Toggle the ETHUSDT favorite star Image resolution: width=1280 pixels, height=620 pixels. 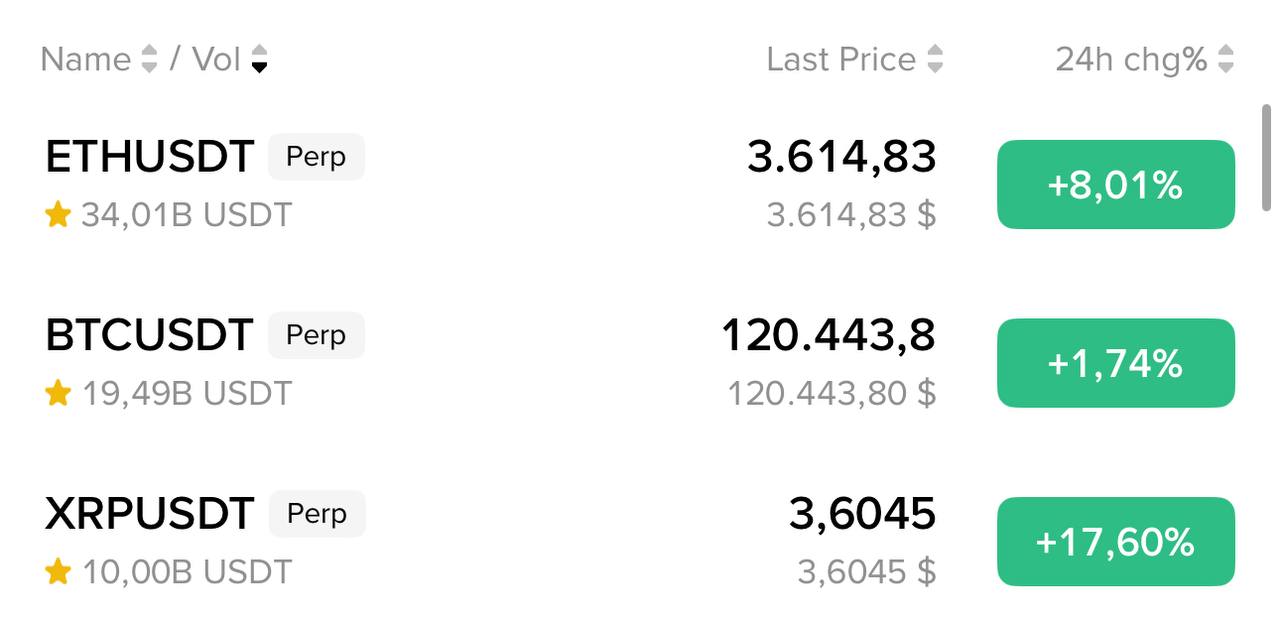click(x=58, y=215)
